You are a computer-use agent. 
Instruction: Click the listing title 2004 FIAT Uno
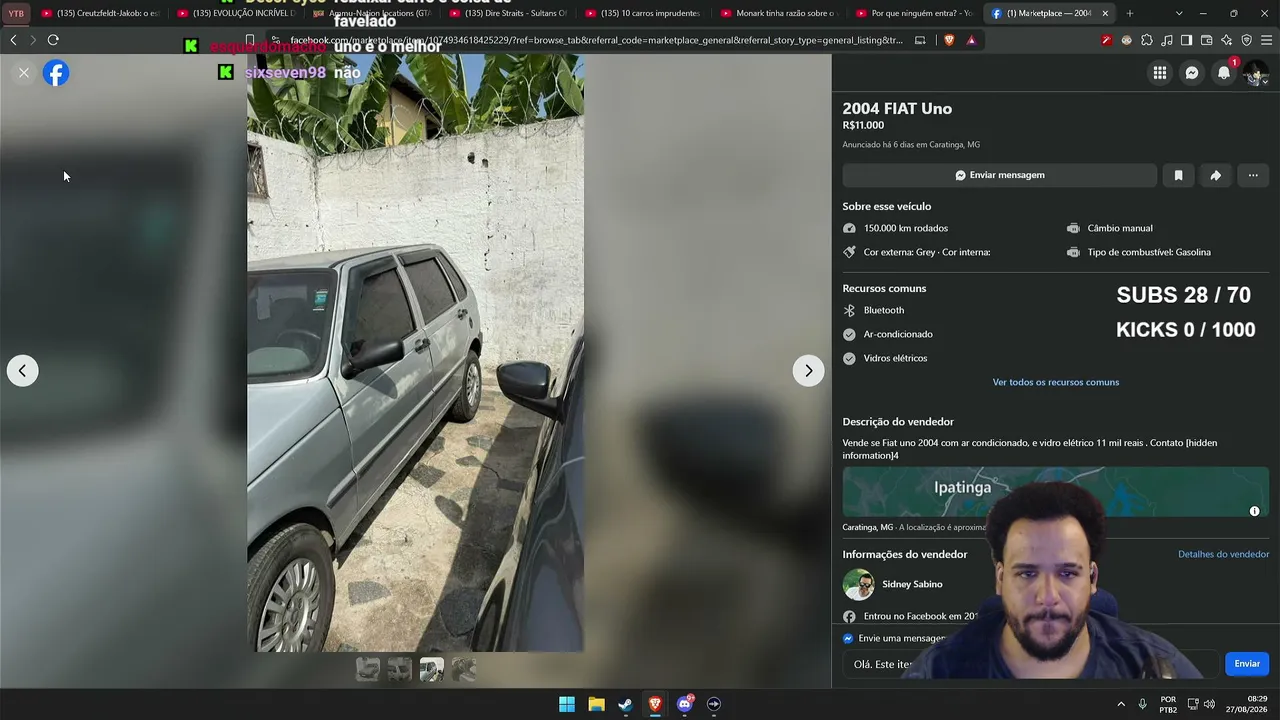point(897,108)
